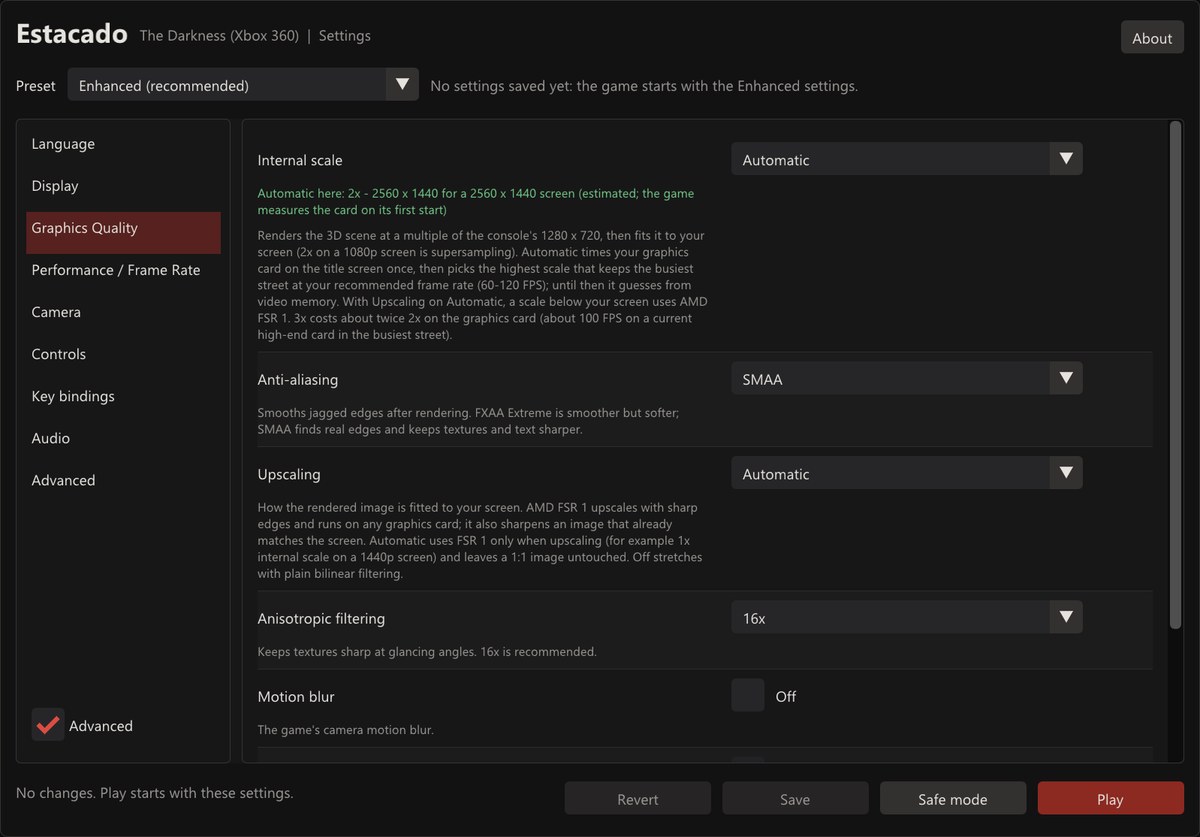Click the 'No settings saved yet' message
Image resolution: width=1200 pixels, height=837 pixels.
(644, 86)
